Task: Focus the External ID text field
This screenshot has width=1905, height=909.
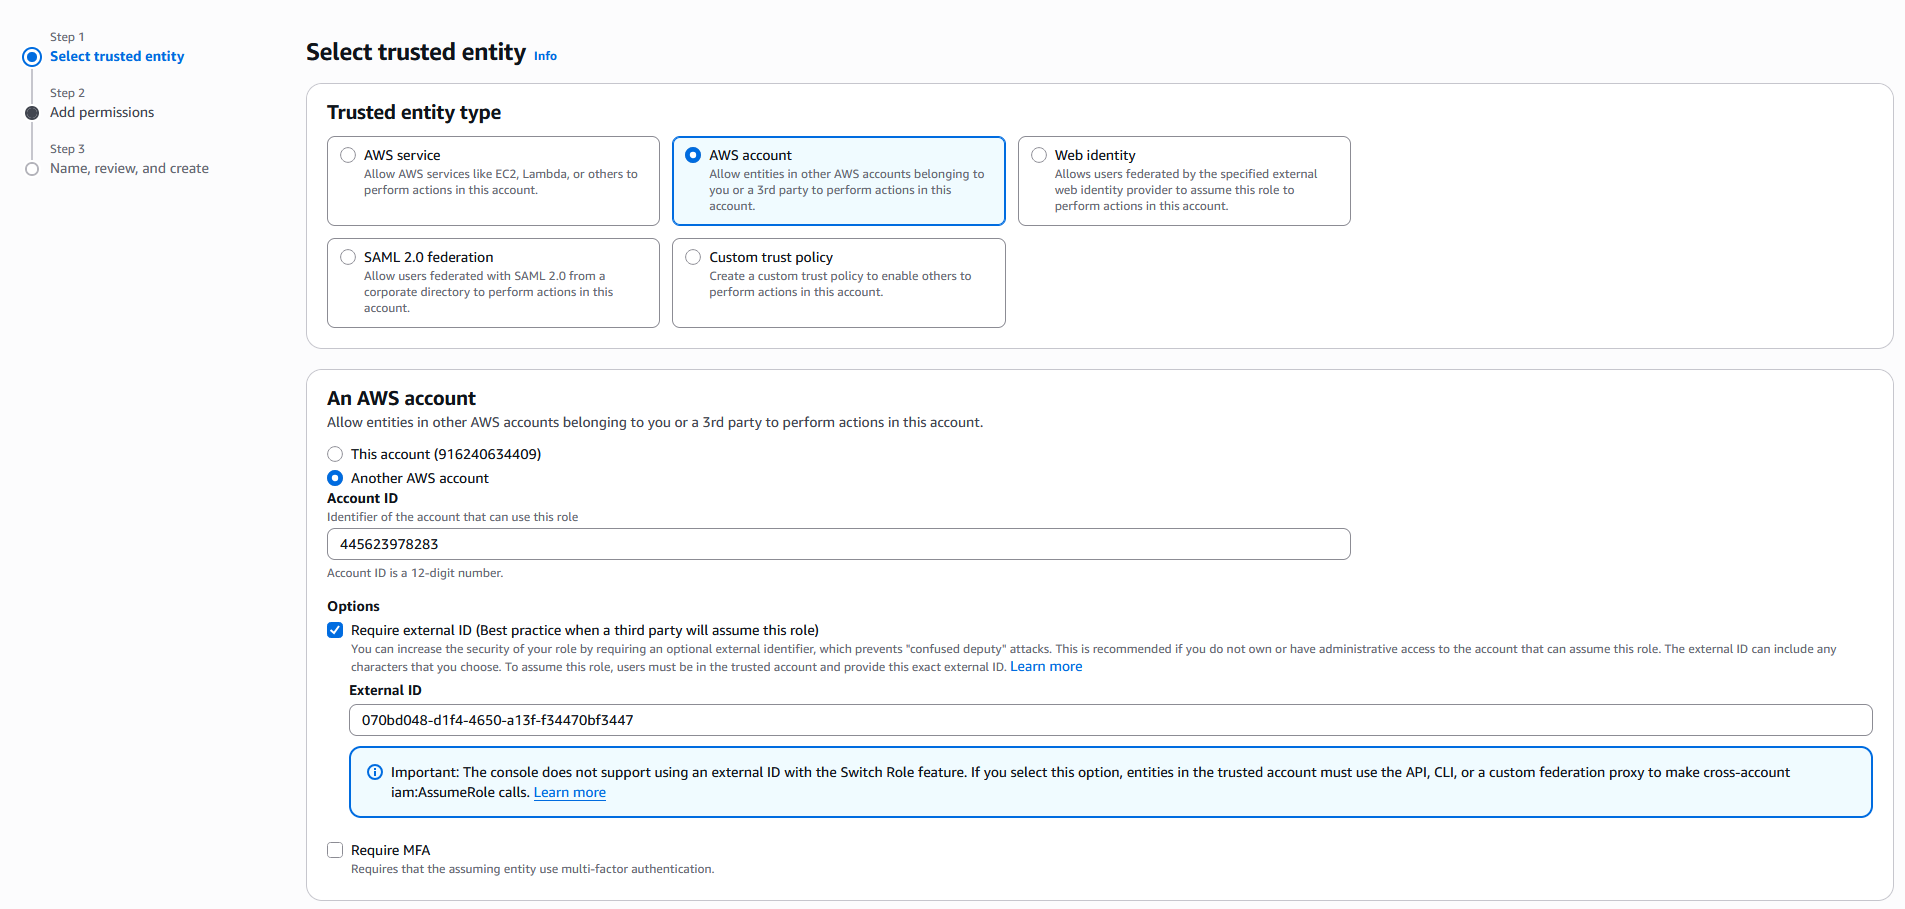Action: pyautogui.click(x=1110, y=720)
